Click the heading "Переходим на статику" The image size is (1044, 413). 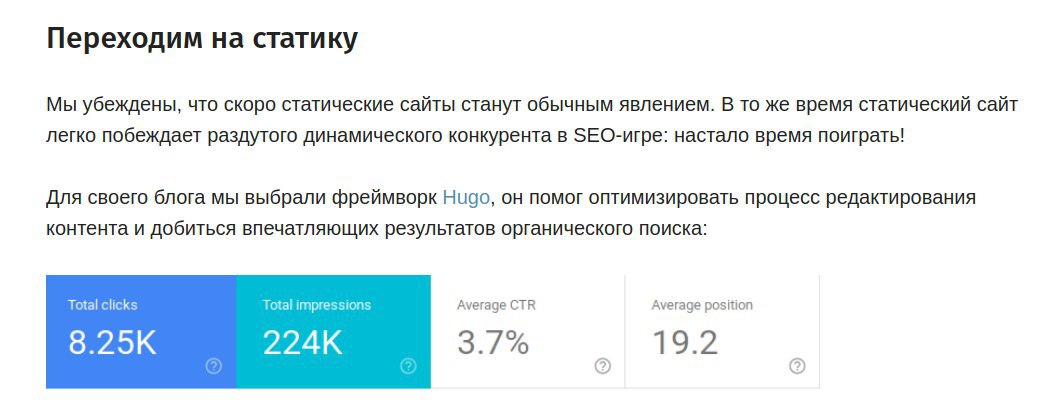[202, 39]
